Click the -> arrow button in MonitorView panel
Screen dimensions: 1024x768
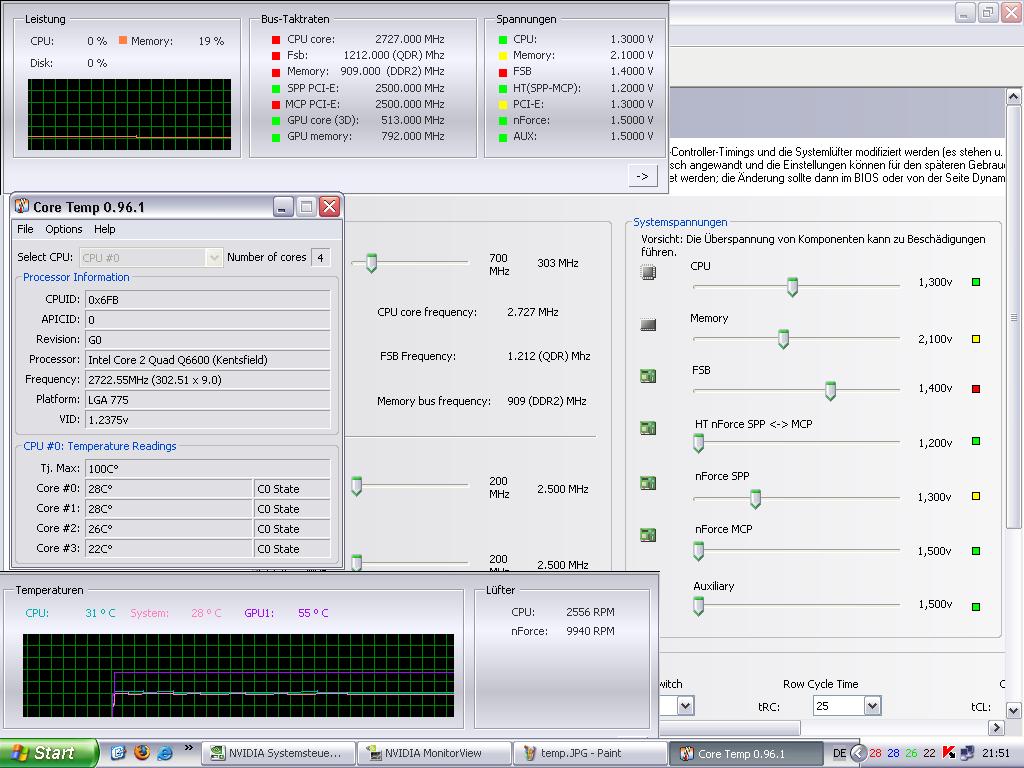643,176
